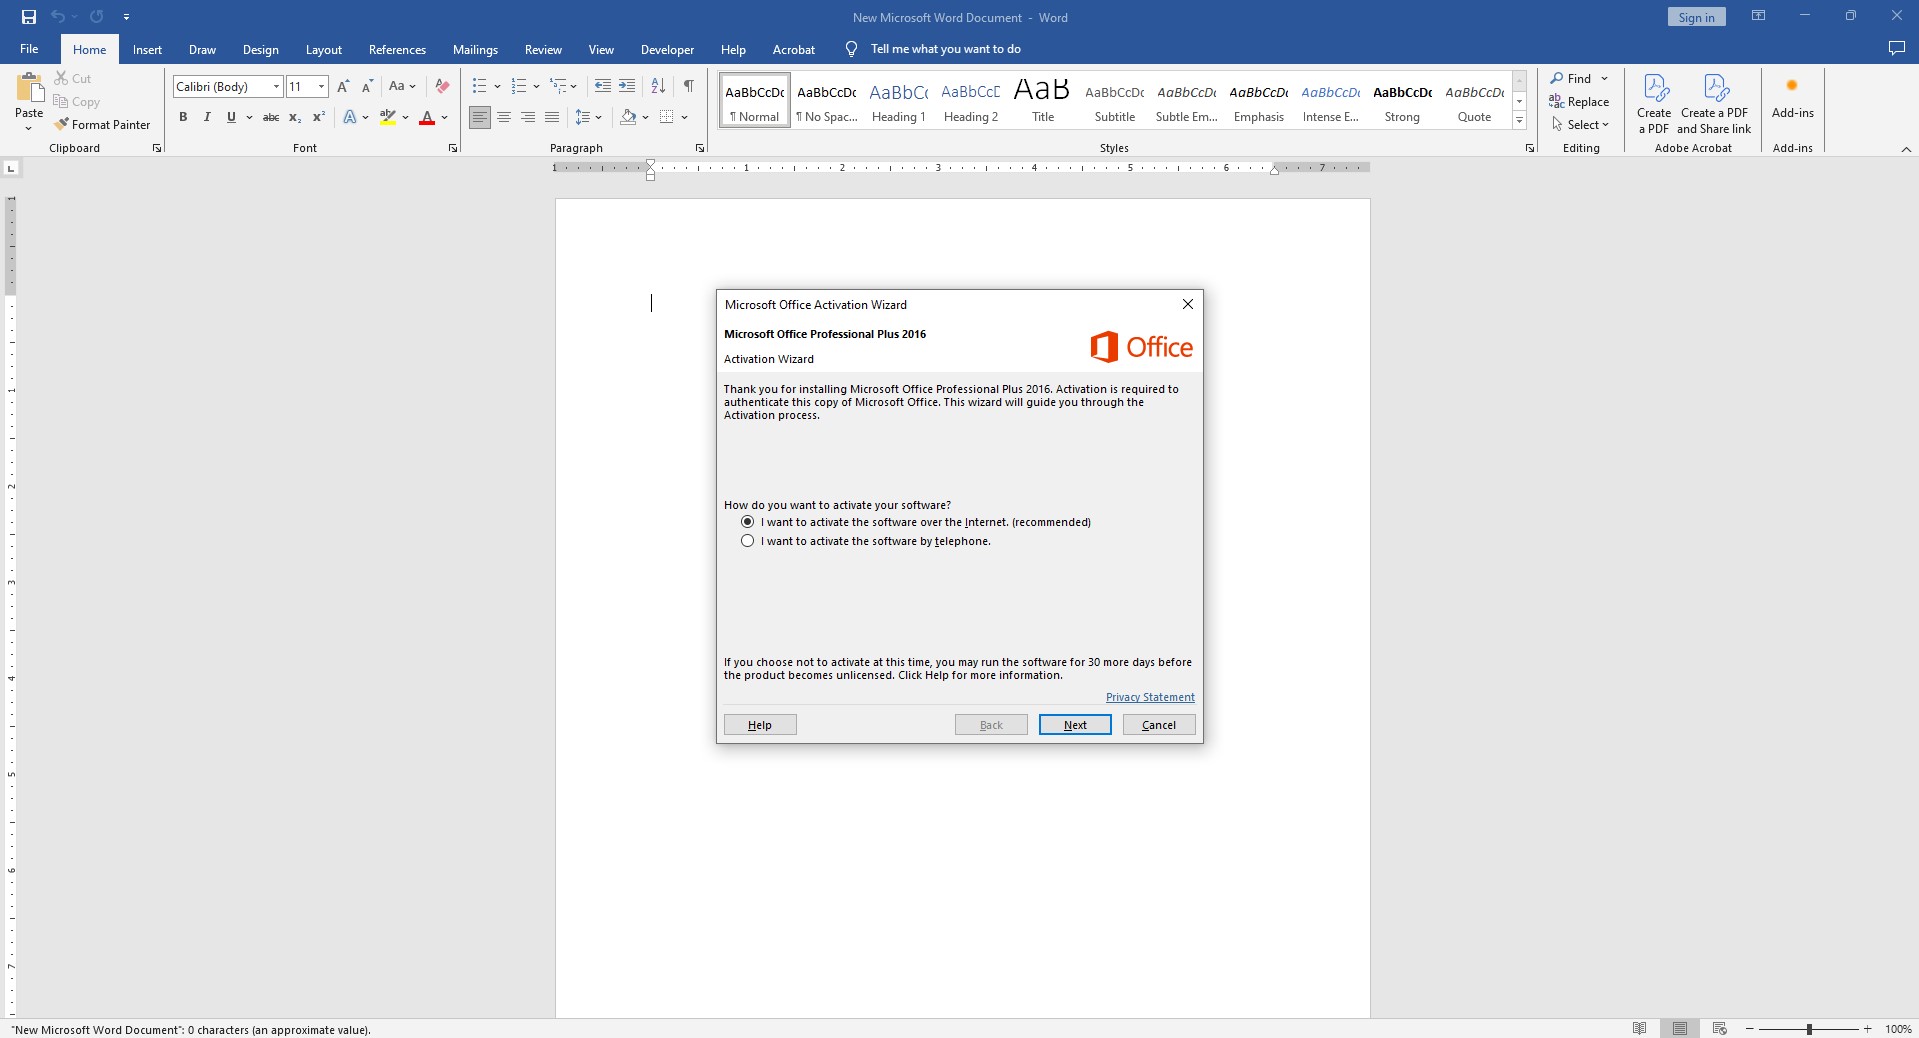Screen dimensions: 1919x1038
Task: Click Next in Activation Wizard
Action: (1075, 725)
